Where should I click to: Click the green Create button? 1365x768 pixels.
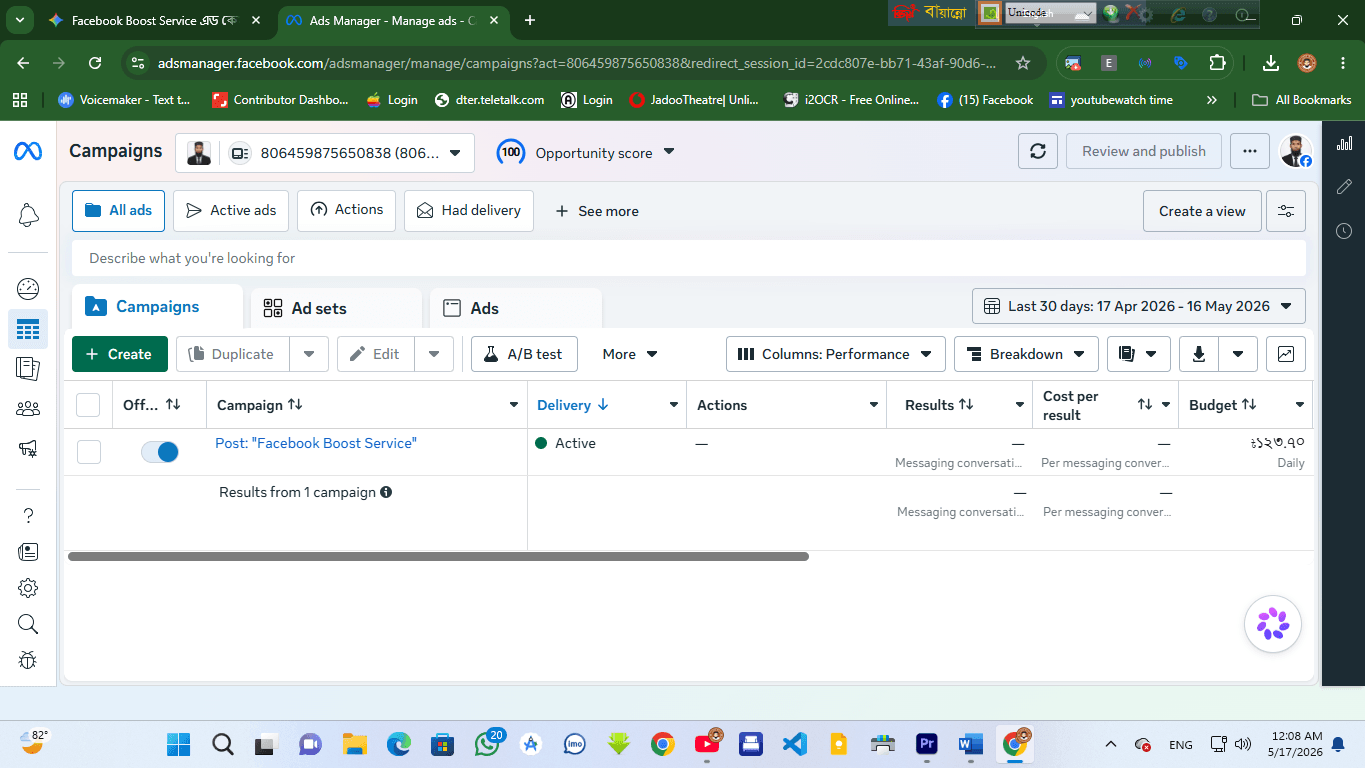(x=120, y=354)
